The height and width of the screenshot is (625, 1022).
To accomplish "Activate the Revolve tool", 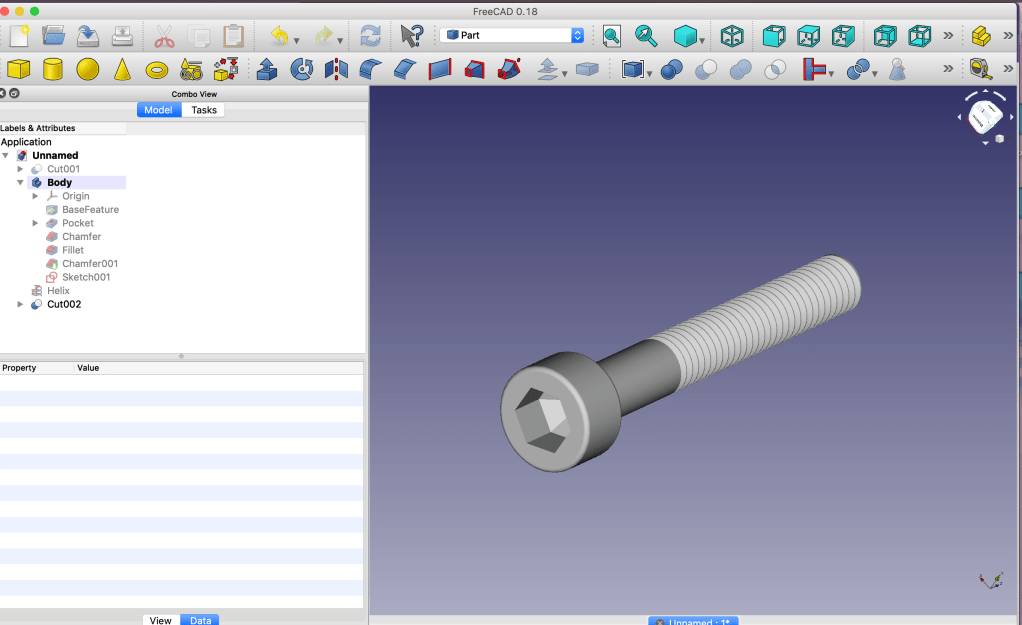I will tap(301, 69).
